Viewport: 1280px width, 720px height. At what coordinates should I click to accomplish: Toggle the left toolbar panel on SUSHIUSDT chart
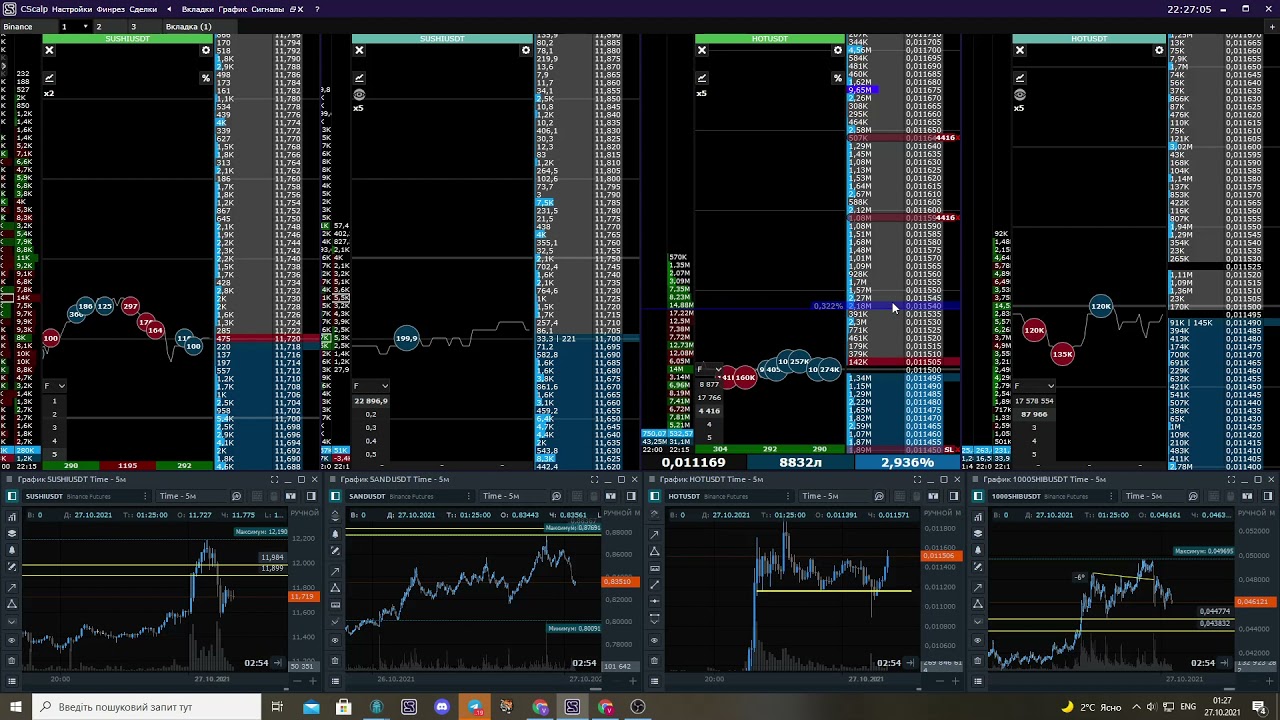click(x=11, y=496)
